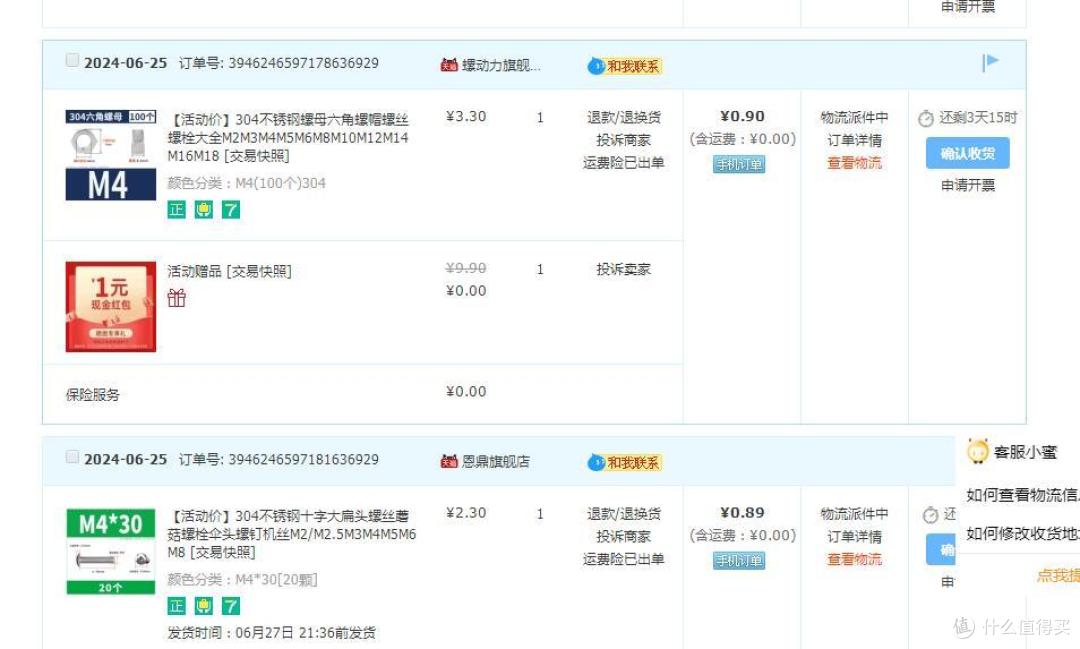Click 退款/退换货 for the M4*30 screw item
Viewport: 1080px width, 649px height.
tap(623, 514)
